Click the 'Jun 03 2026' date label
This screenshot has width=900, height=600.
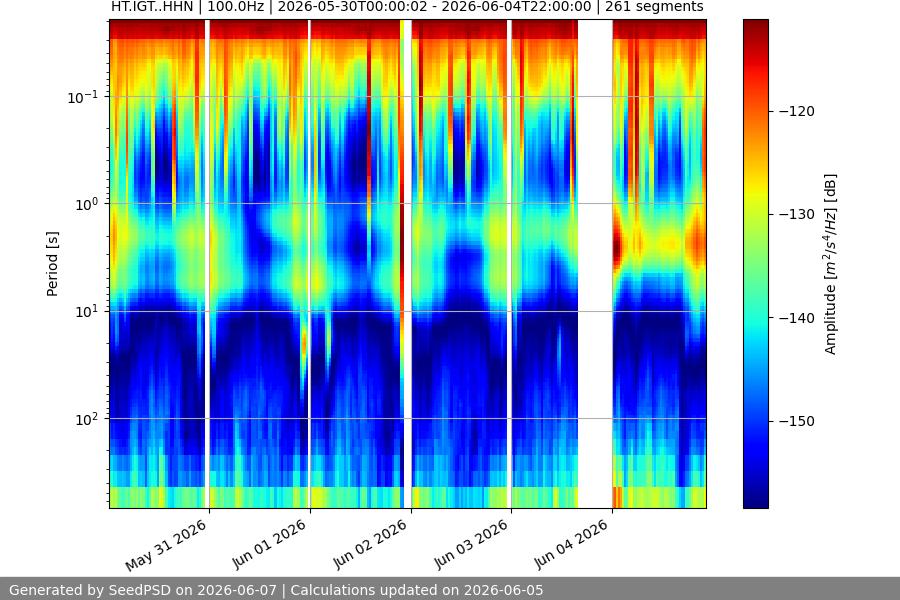[x=471, y=544]
